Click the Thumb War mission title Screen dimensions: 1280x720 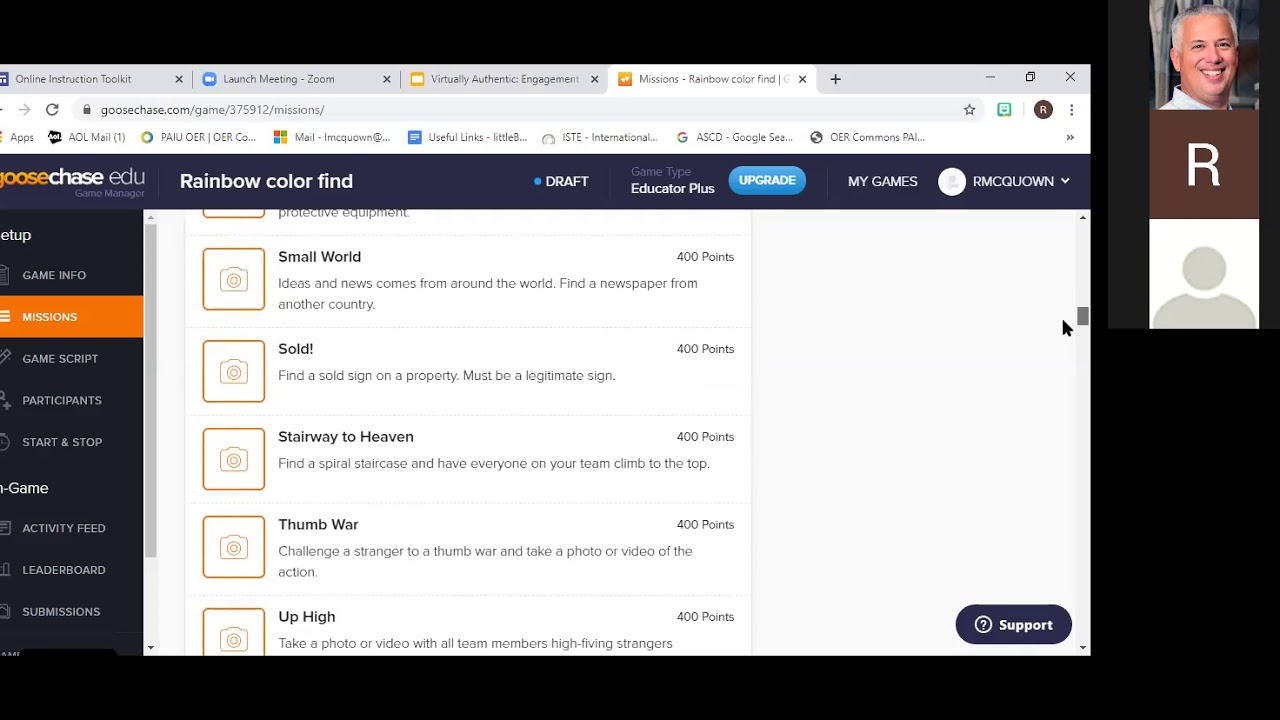coord(318,525)
